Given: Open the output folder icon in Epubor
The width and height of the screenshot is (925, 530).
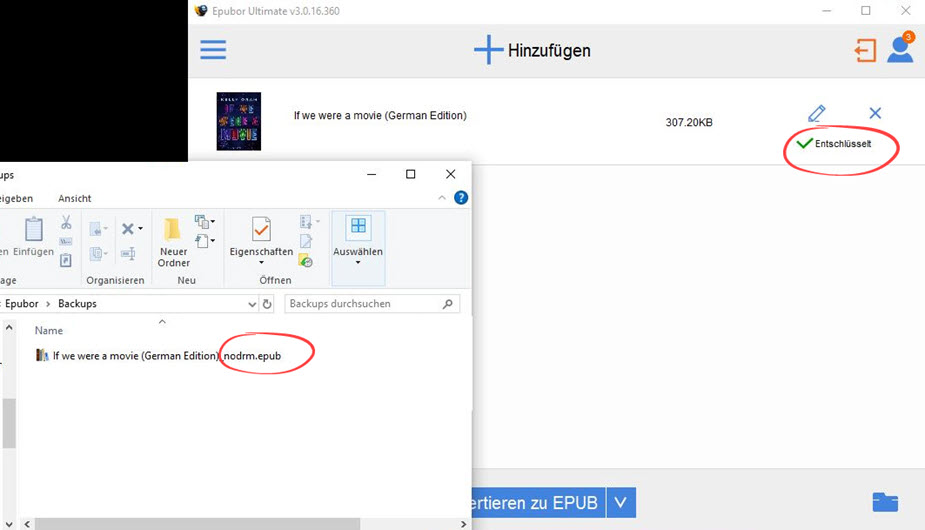Looking at the screenshot, I should (x=885, y=502).
